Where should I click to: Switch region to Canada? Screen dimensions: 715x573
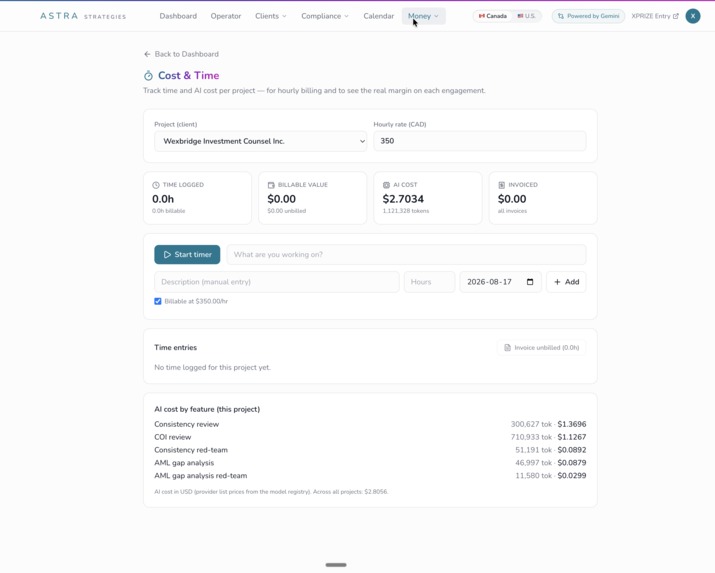pyautogui.click(x=492, y=16)
